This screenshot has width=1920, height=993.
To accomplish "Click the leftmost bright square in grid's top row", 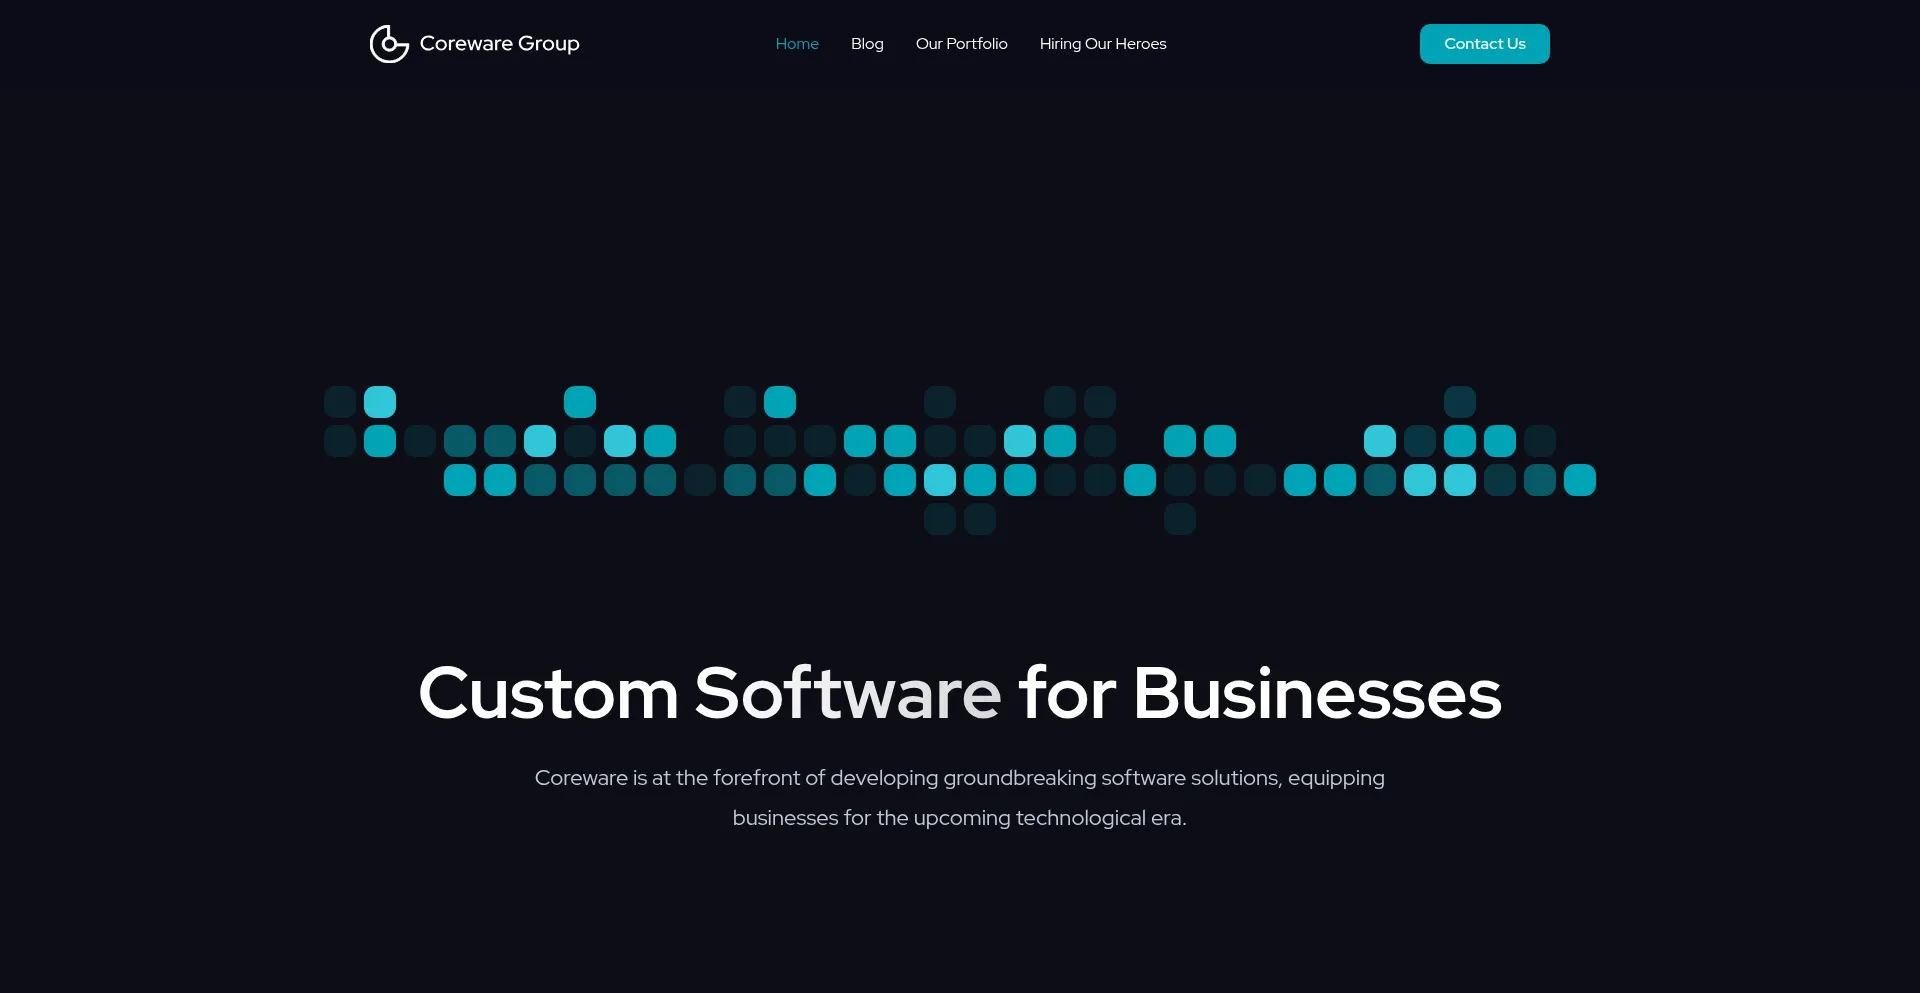I will pyautogui.click(x=380, y=402).
